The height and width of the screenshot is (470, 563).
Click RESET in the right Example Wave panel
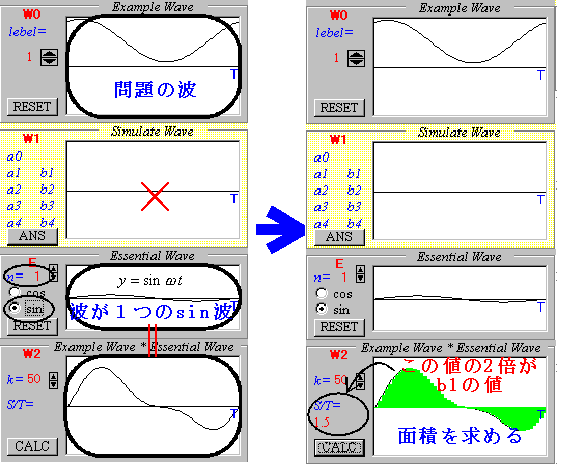339,108
